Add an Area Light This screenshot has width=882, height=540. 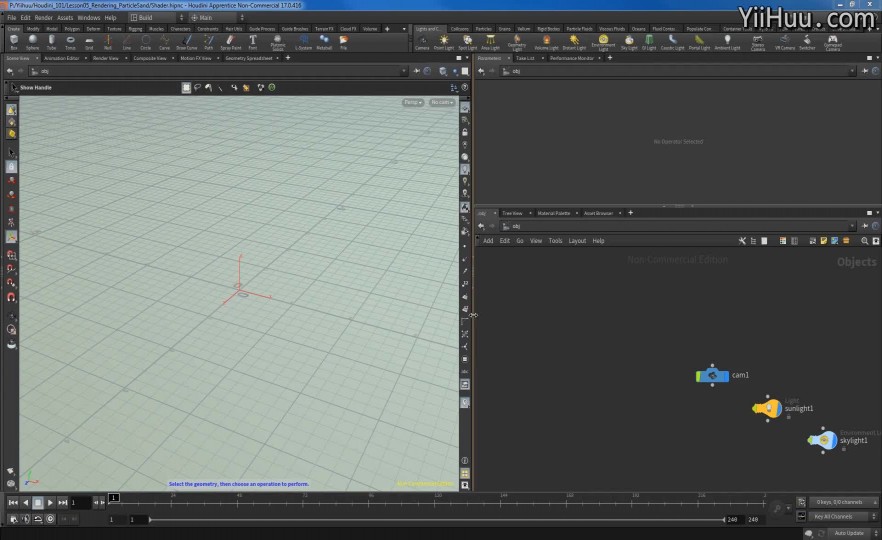coord(490,42)
